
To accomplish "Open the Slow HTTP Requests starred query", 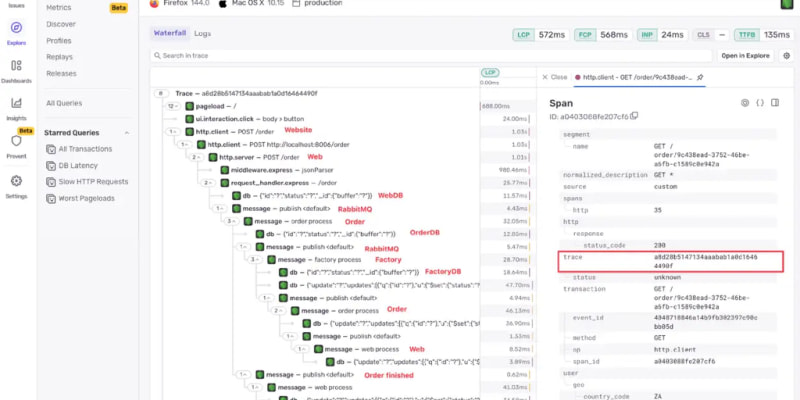I will 93,182.
